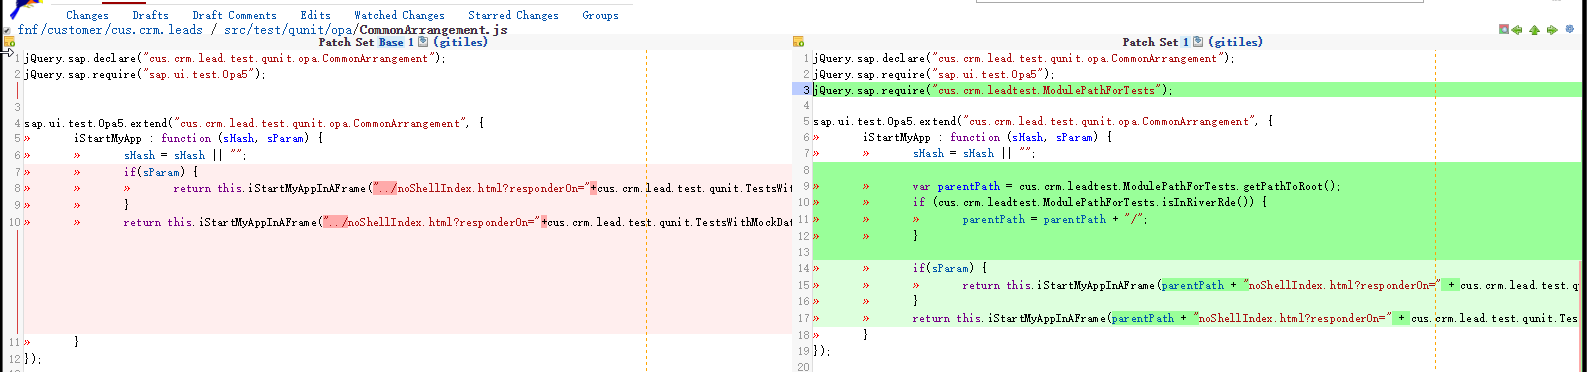Screen dimensions: 1588x372
Task: Add file comment icon on right pane
Action: tap(798, 42)
